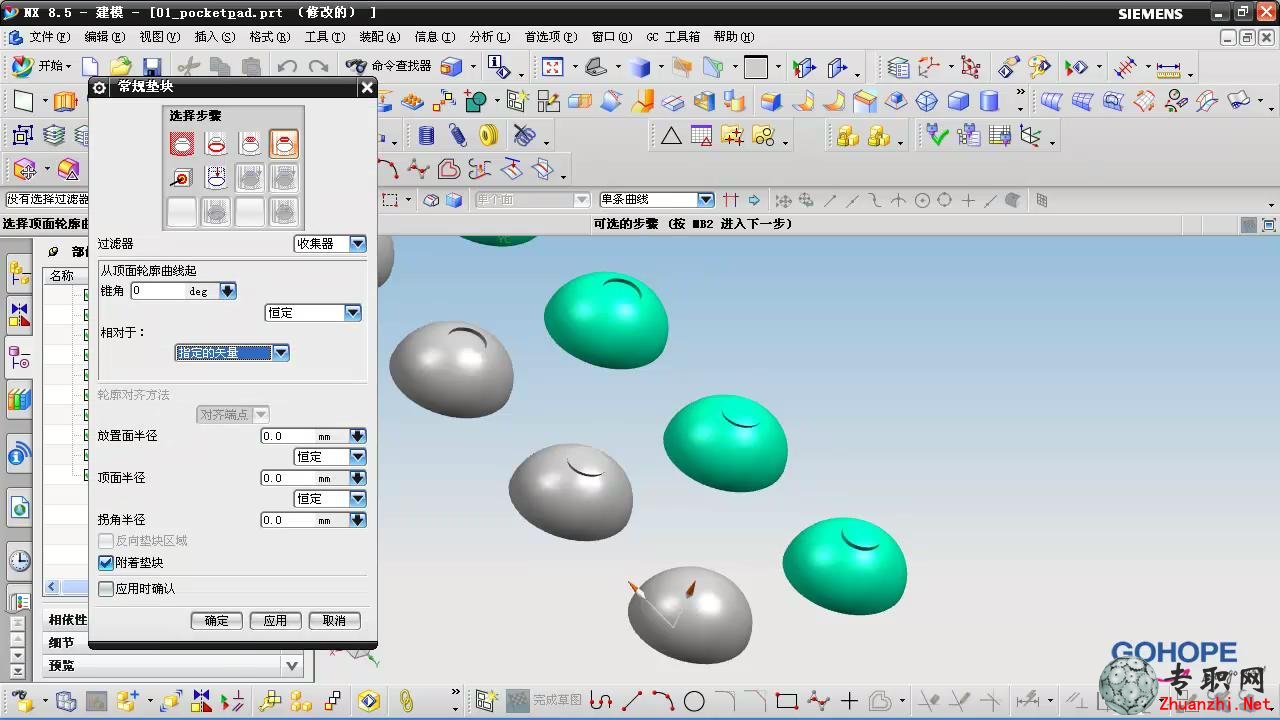The width and height of the screenshot is (1280, 720).
Task: Click the Undo arrow icon
Action: (287, 67)
